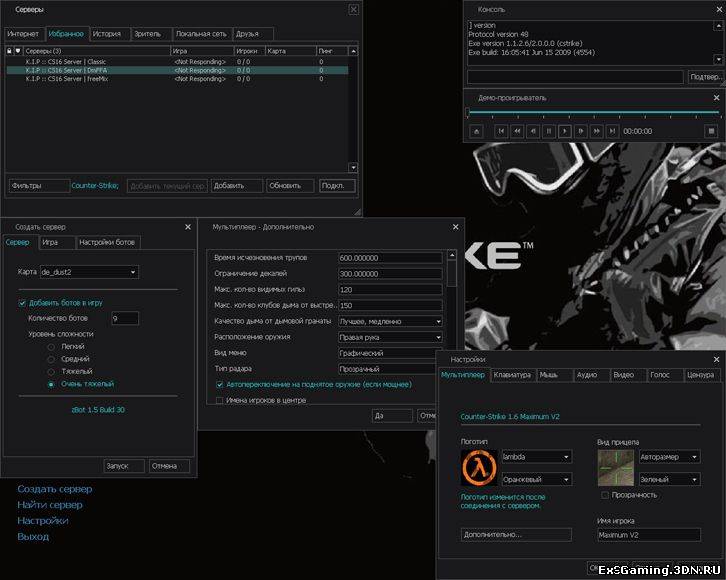Click the 'Фильтры' button

39,186
